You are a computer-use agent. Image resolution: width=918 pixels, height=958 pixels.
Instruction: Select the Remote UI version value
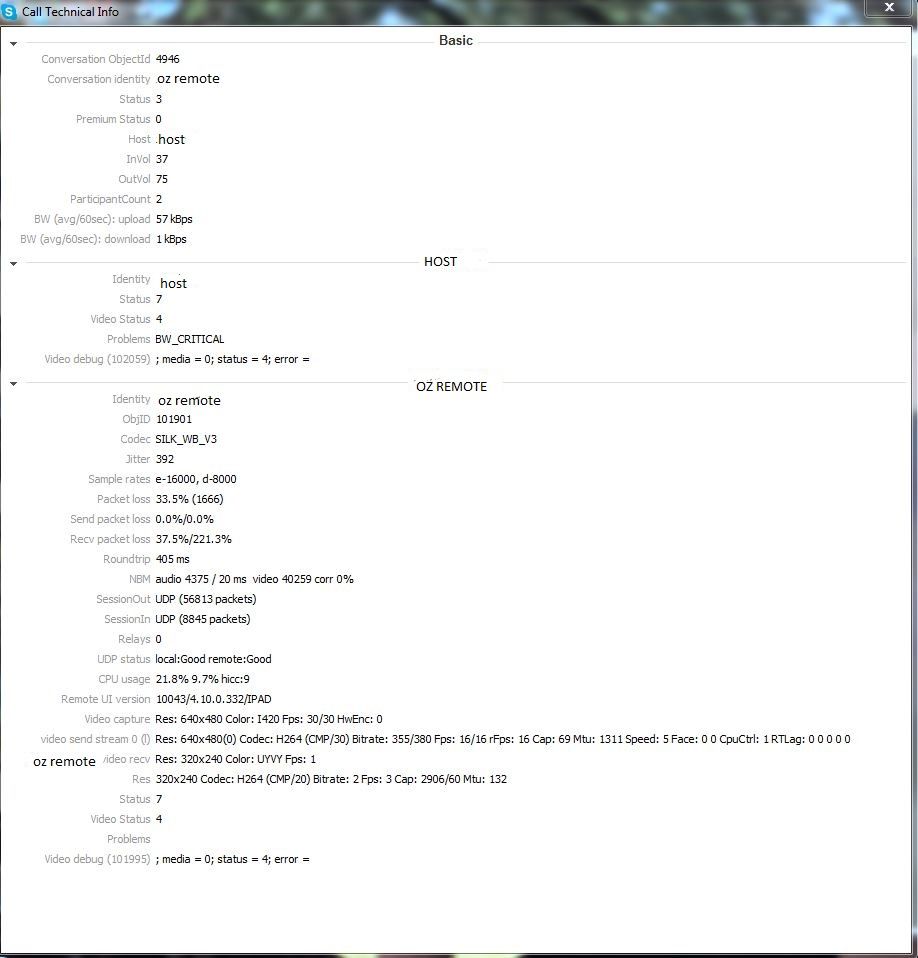point(213,699)
